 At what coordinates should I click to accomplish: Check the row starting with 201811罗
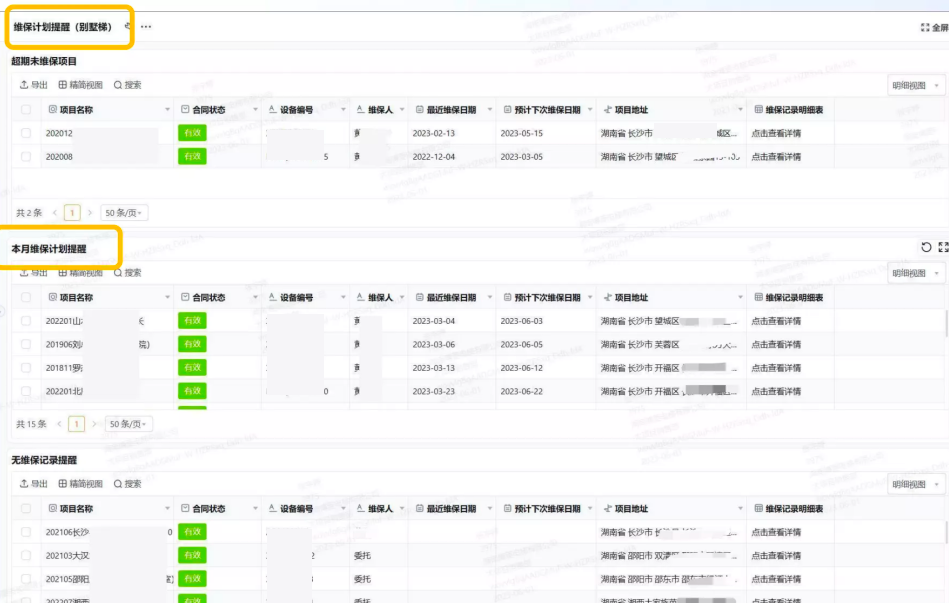point(26,367)
